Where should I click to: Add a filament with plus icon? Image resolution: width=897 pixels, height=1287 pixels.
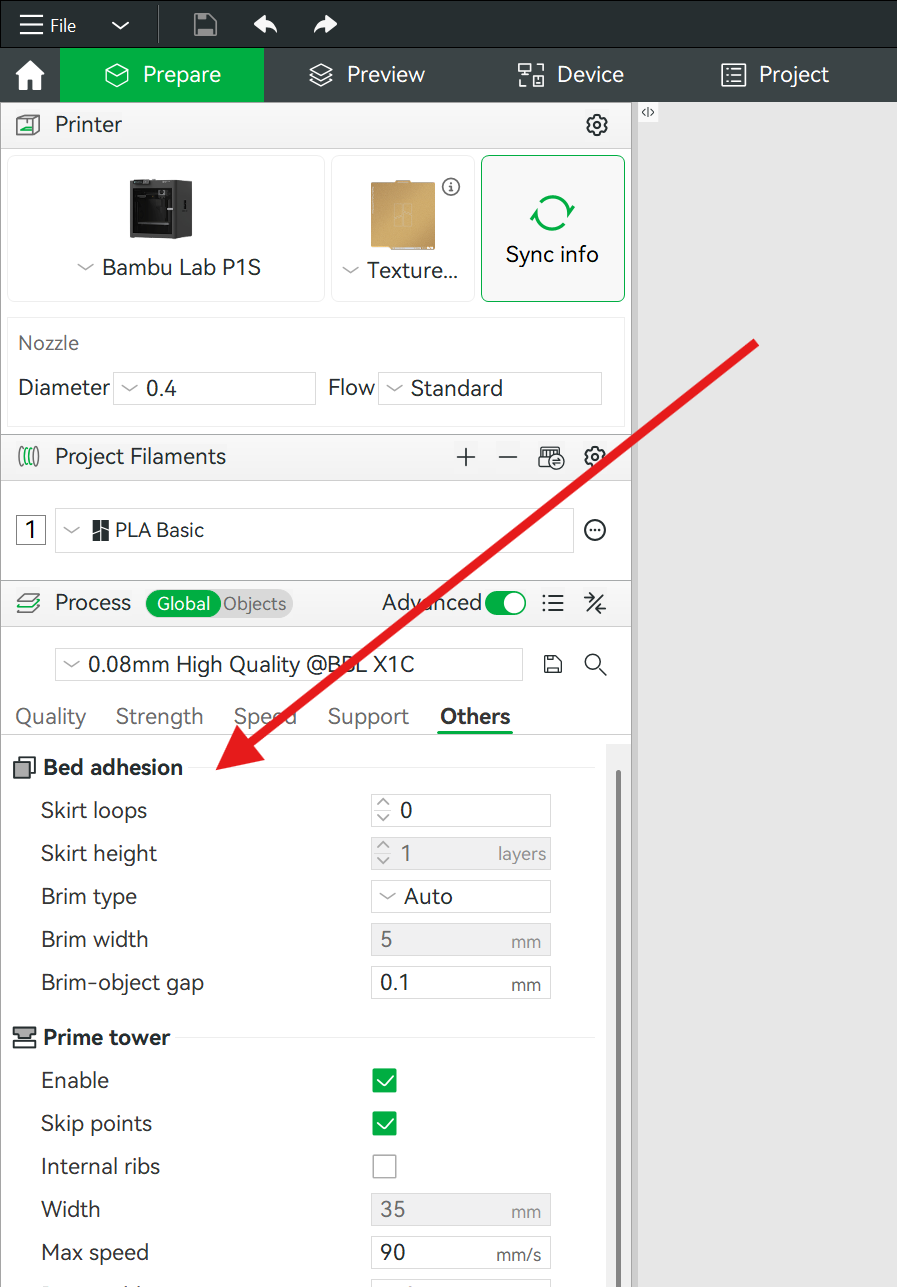tap(465, 457)
